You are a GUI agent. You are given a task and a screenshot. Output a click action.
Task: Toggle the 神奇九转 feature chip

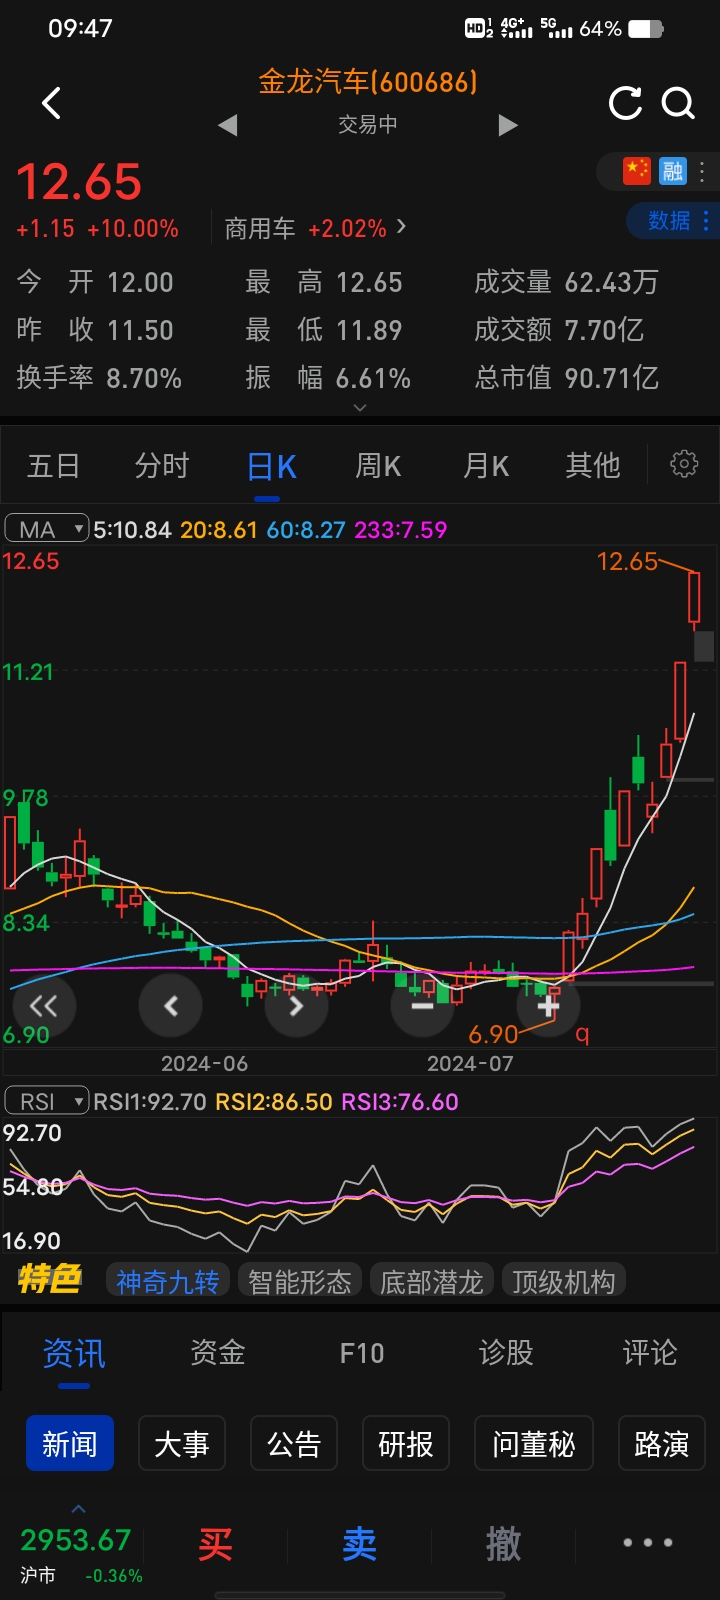click(168, 1281)
